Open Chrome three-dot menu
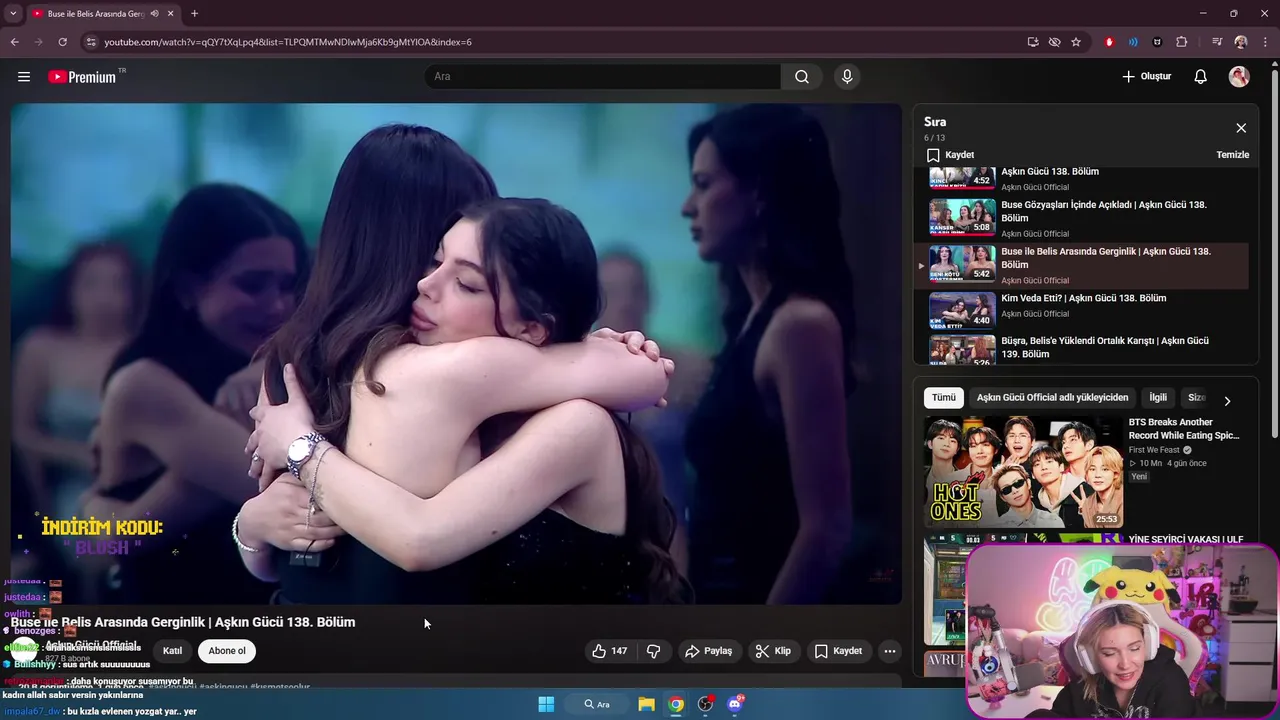This screenshot has width=1280, height=720. click(x=1264, y=42)
